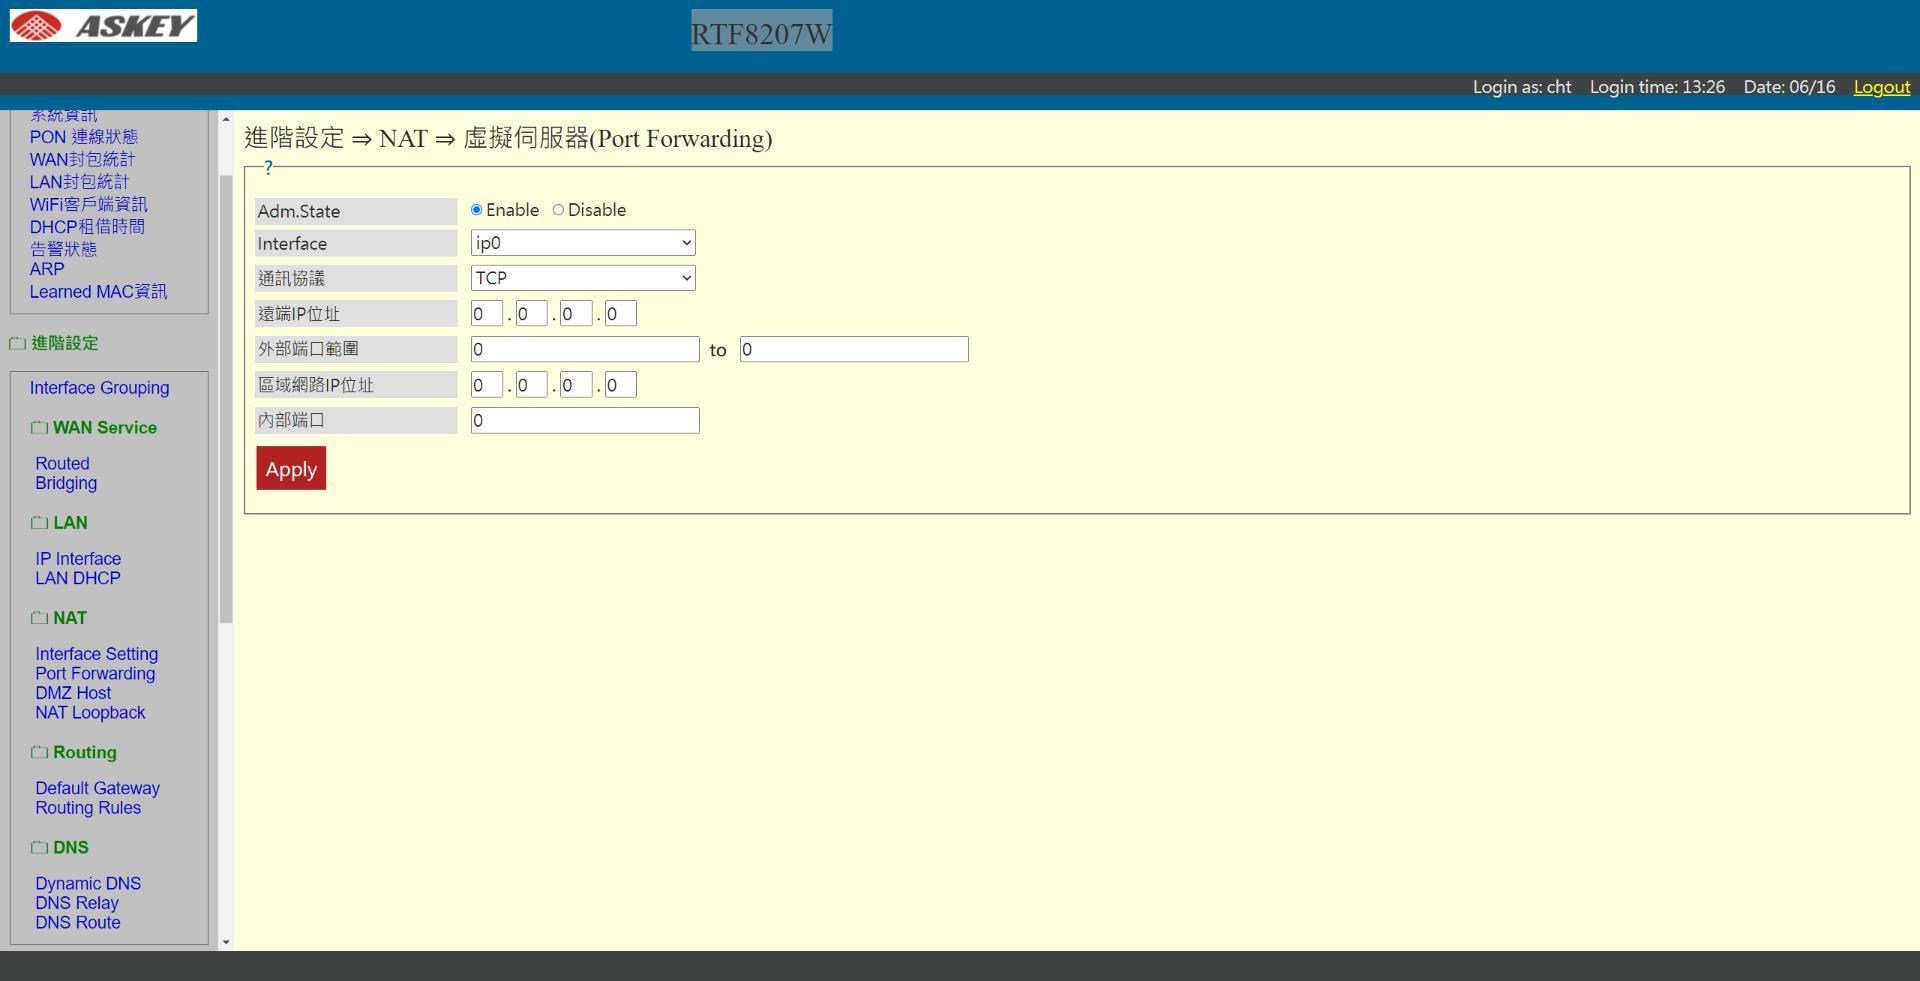This screenshot has width=1920, height=981.
Task: Open Bridging WAN service
Action: pyautogui.click(x=66, y=483)
